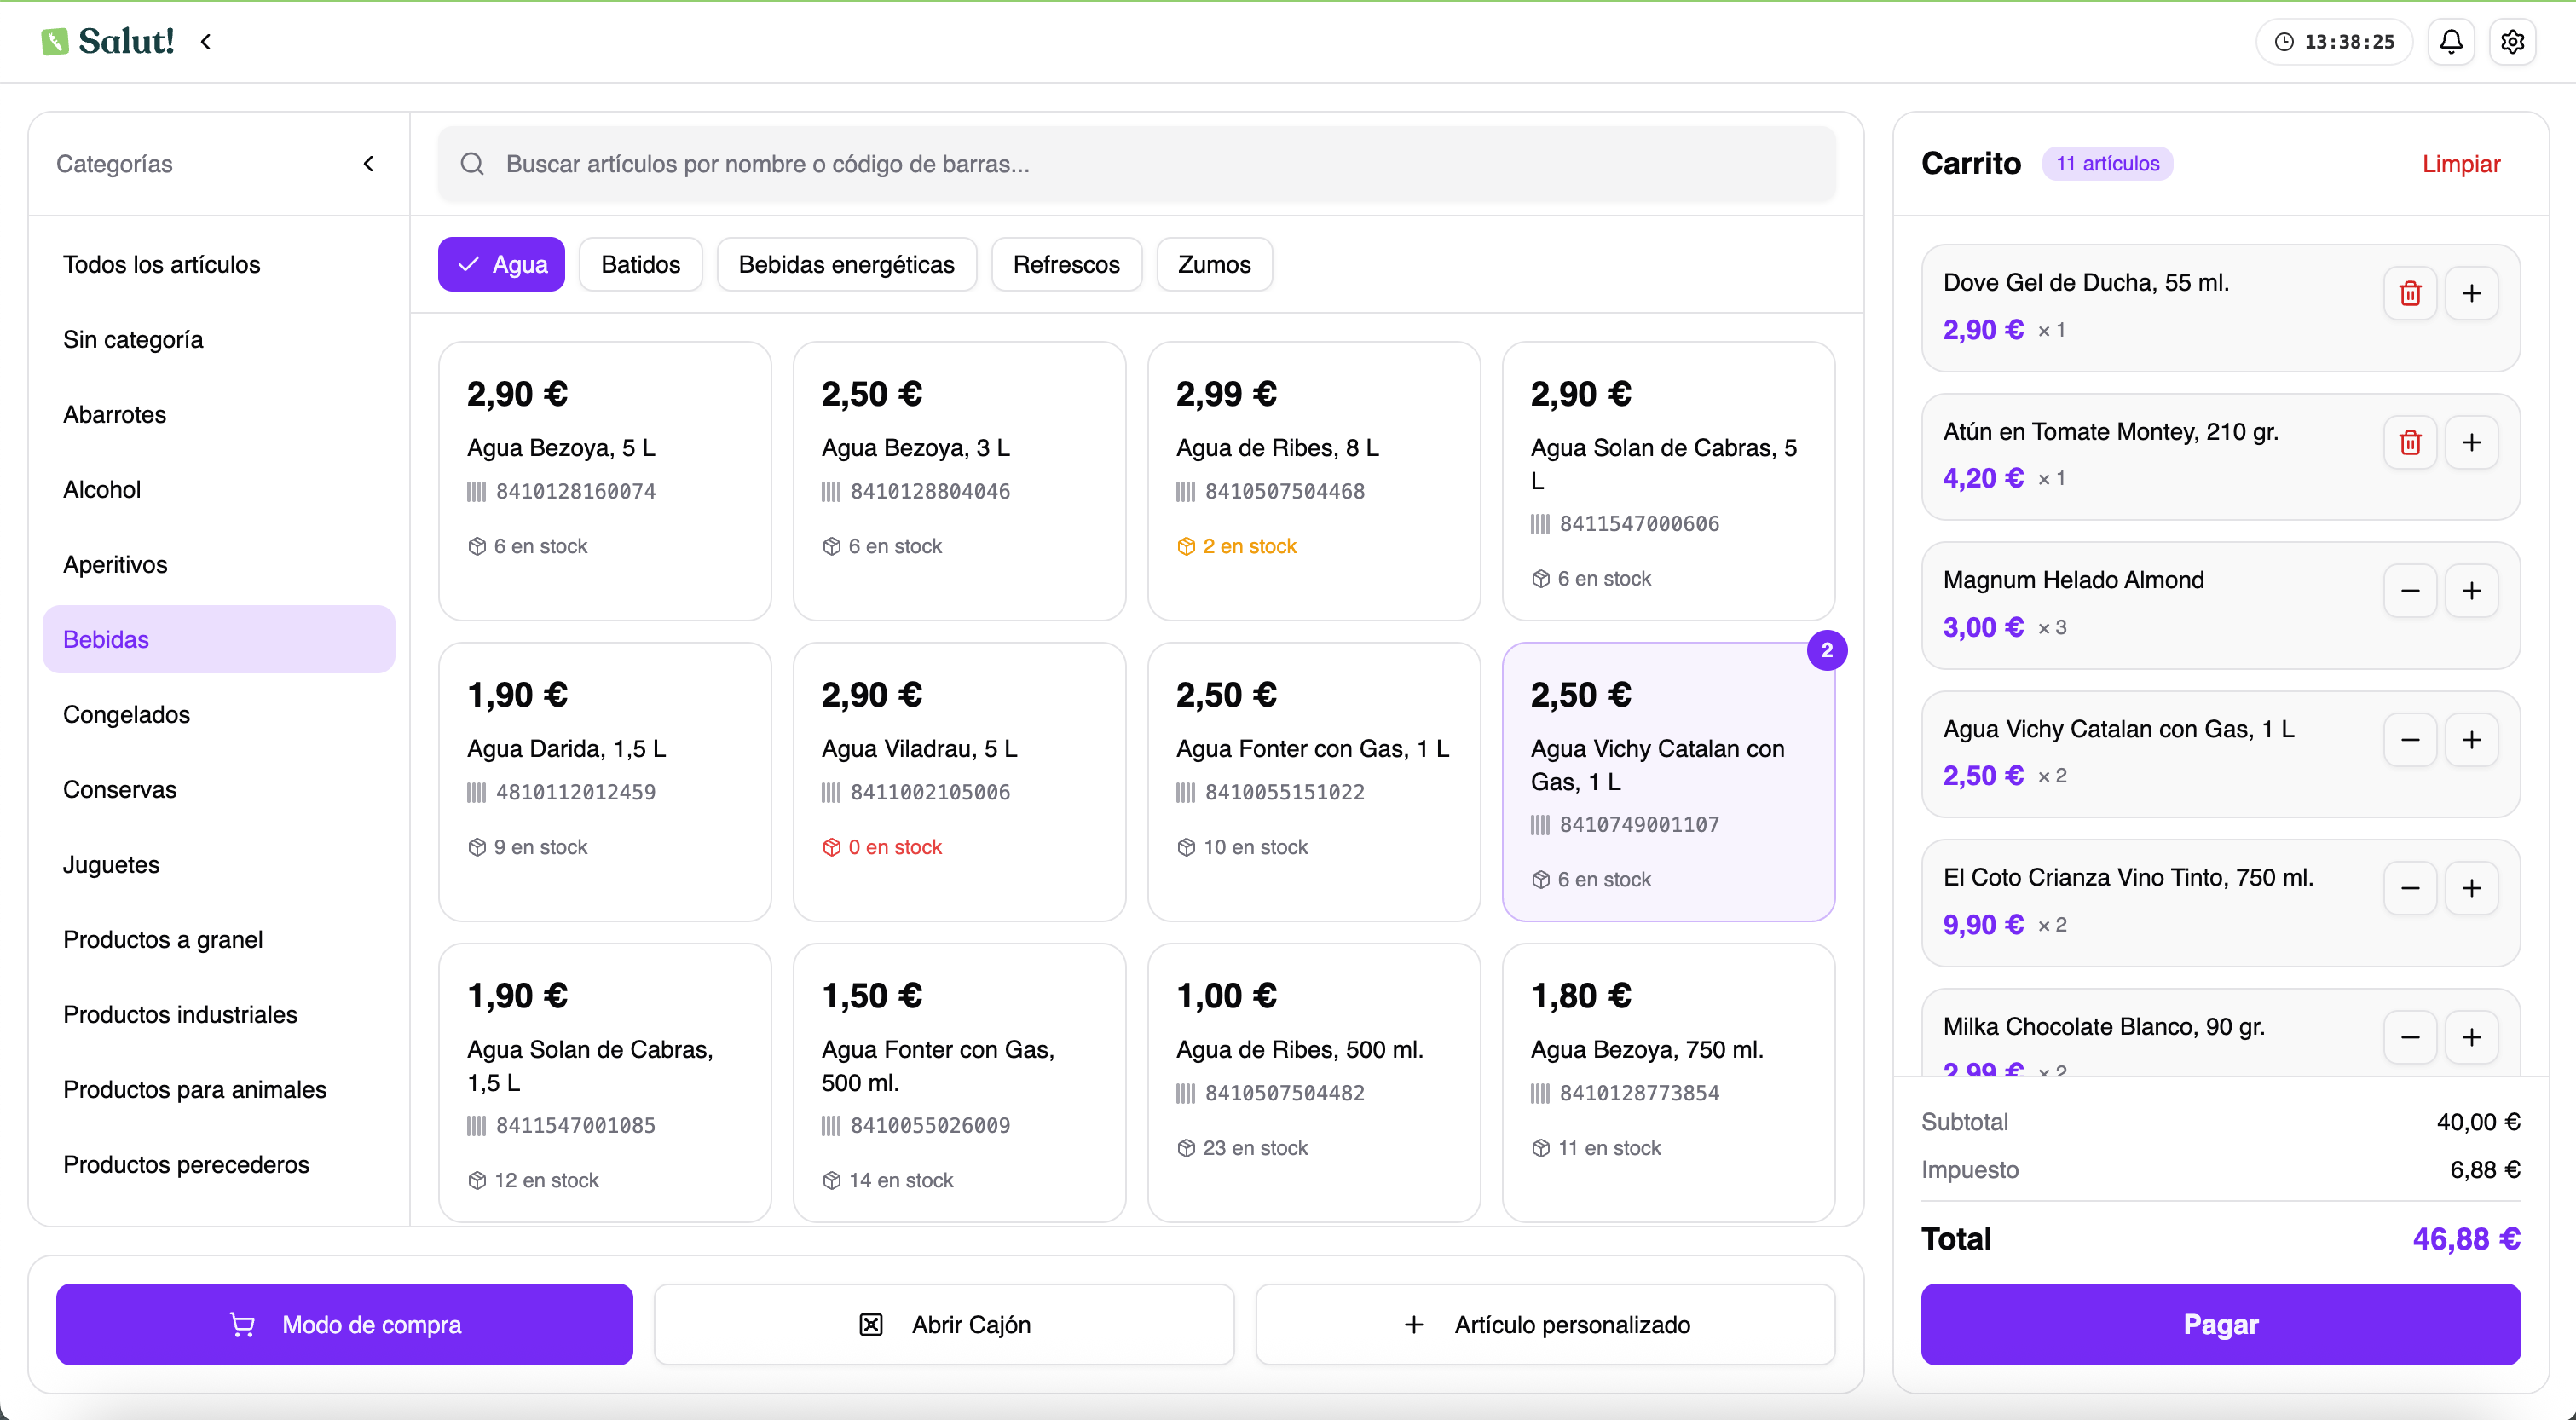Screen dimensions: 2576x1420
Task: Open the notifications bell
Action: coord(2451,41)
